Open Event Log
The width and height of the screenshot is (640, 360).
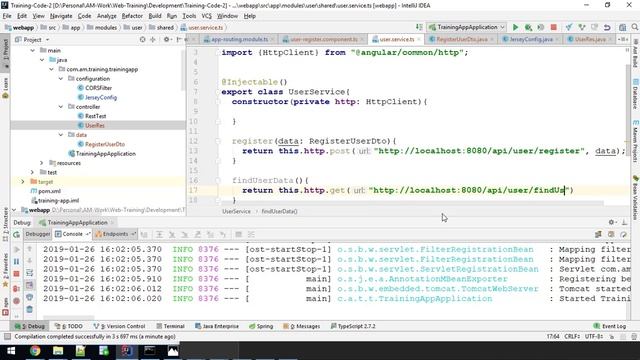tap(610, 327)
